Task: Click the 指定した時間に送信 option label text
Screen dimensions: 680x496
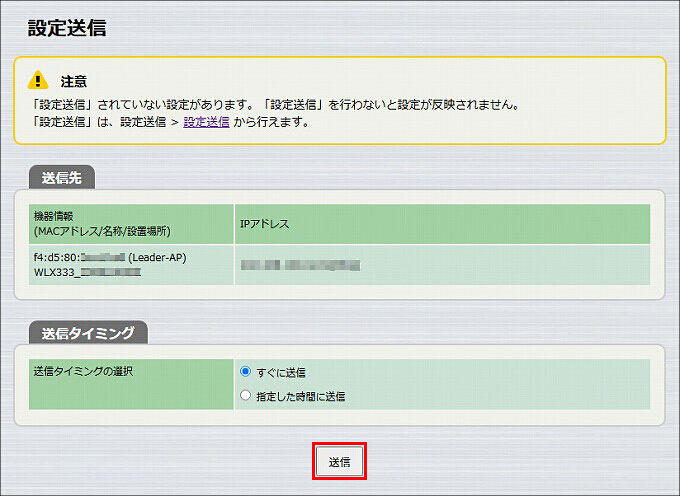Action: tap(301, 396)
